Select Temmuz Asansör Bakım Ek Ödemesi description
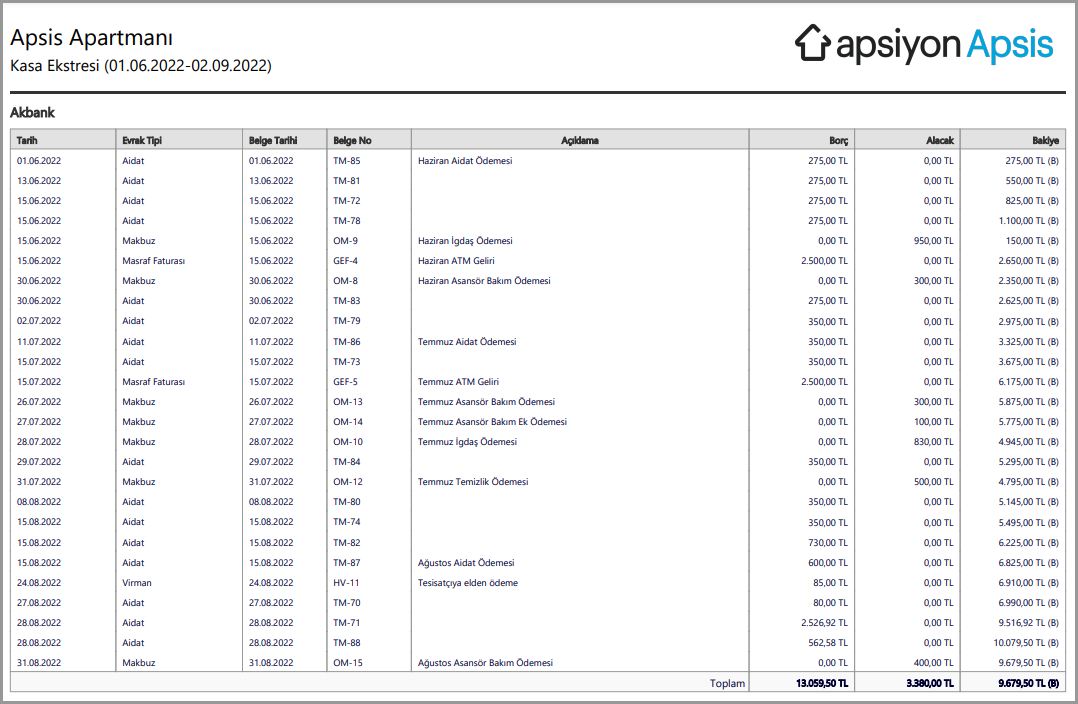Viewport: 1078px width, 704px height. (x=492, y=421)
